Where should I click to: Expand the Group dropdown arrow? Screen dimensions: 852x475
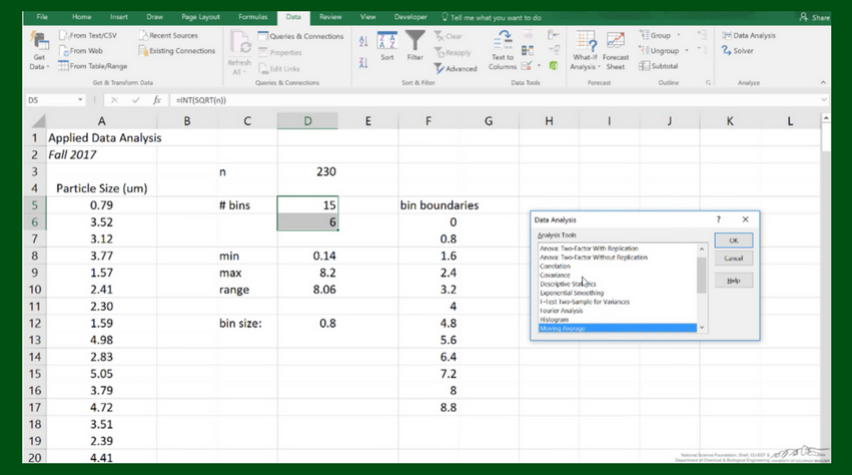[x=679, y=35]
